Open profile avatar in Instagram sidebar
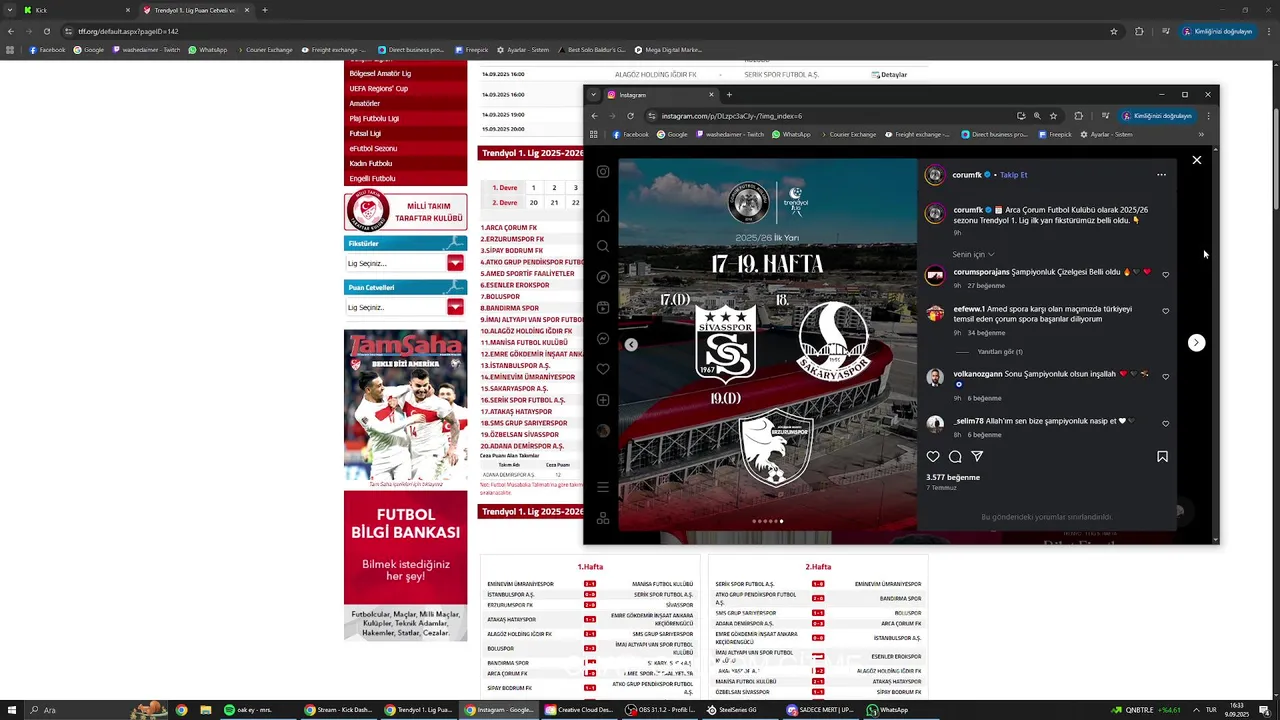This screenshot has height=720, width=1280. click(603, 431)
